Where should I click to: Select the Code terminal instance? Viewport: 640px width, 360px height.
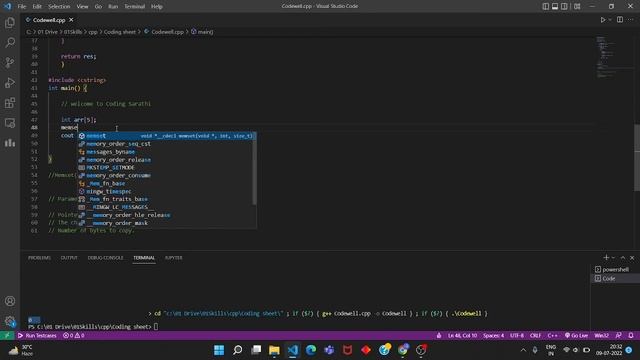click(615, 278)
